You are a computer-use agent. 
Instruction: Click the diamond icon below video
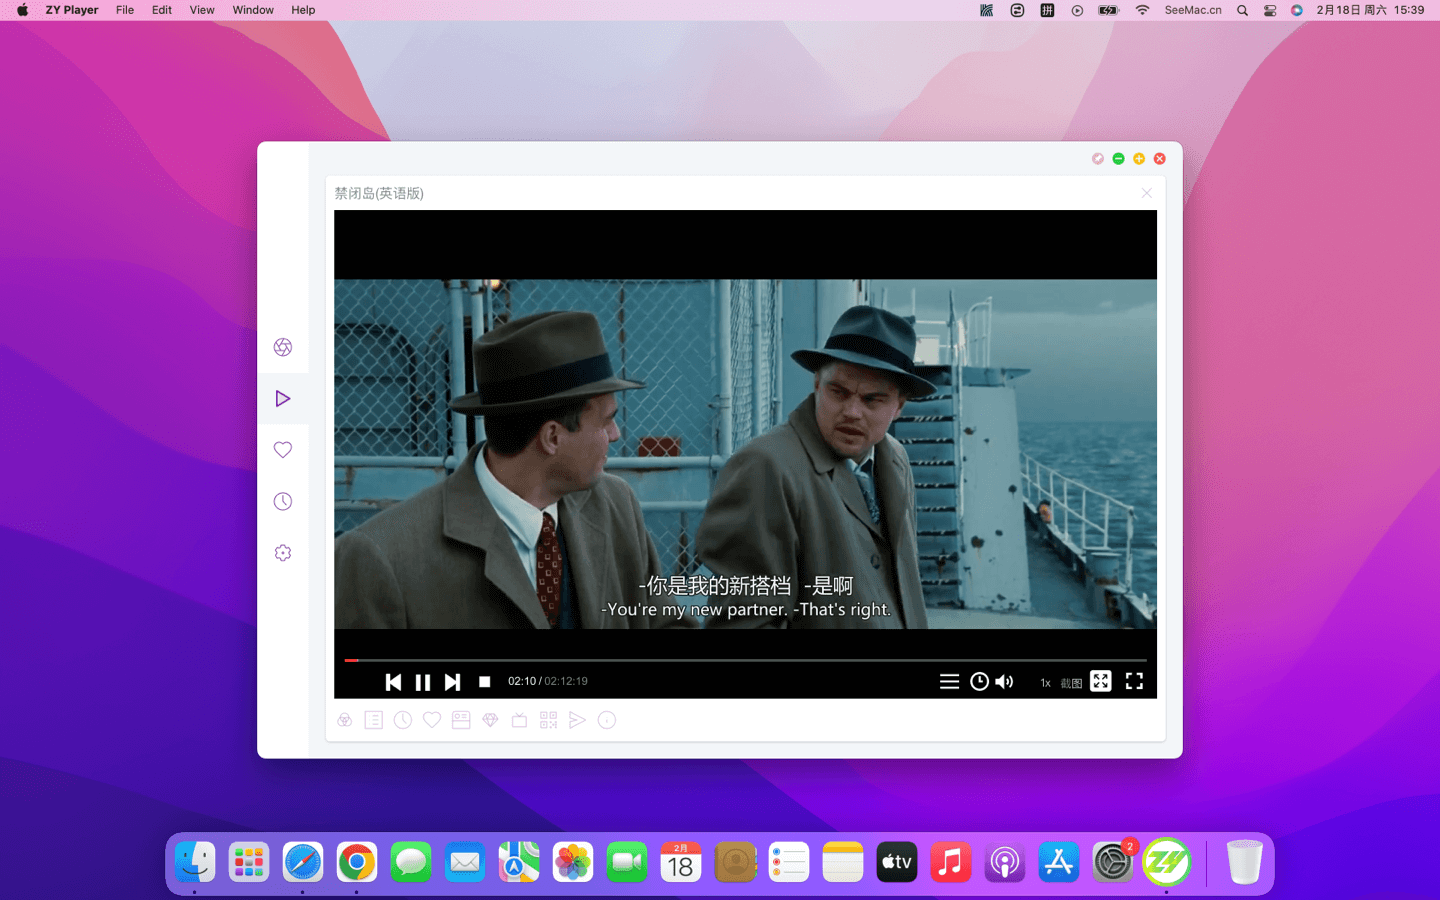point(490,720)
